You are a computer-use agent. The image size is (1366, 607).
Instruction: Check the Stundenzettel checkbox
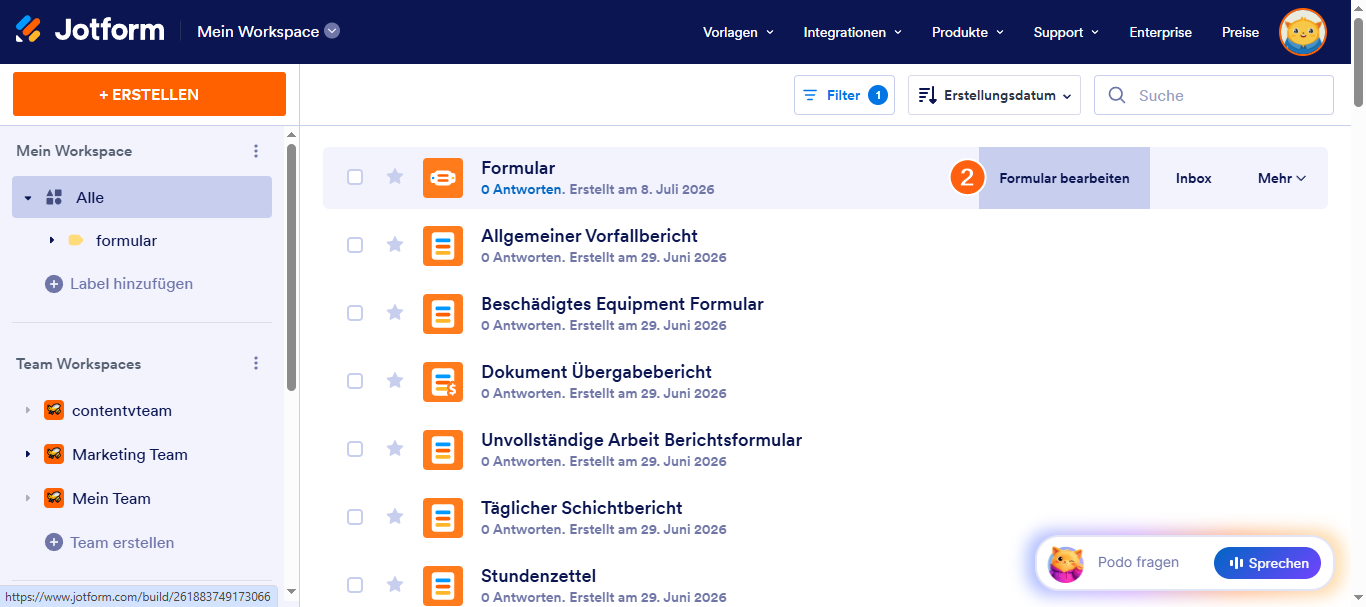click(x=355, y=585)
